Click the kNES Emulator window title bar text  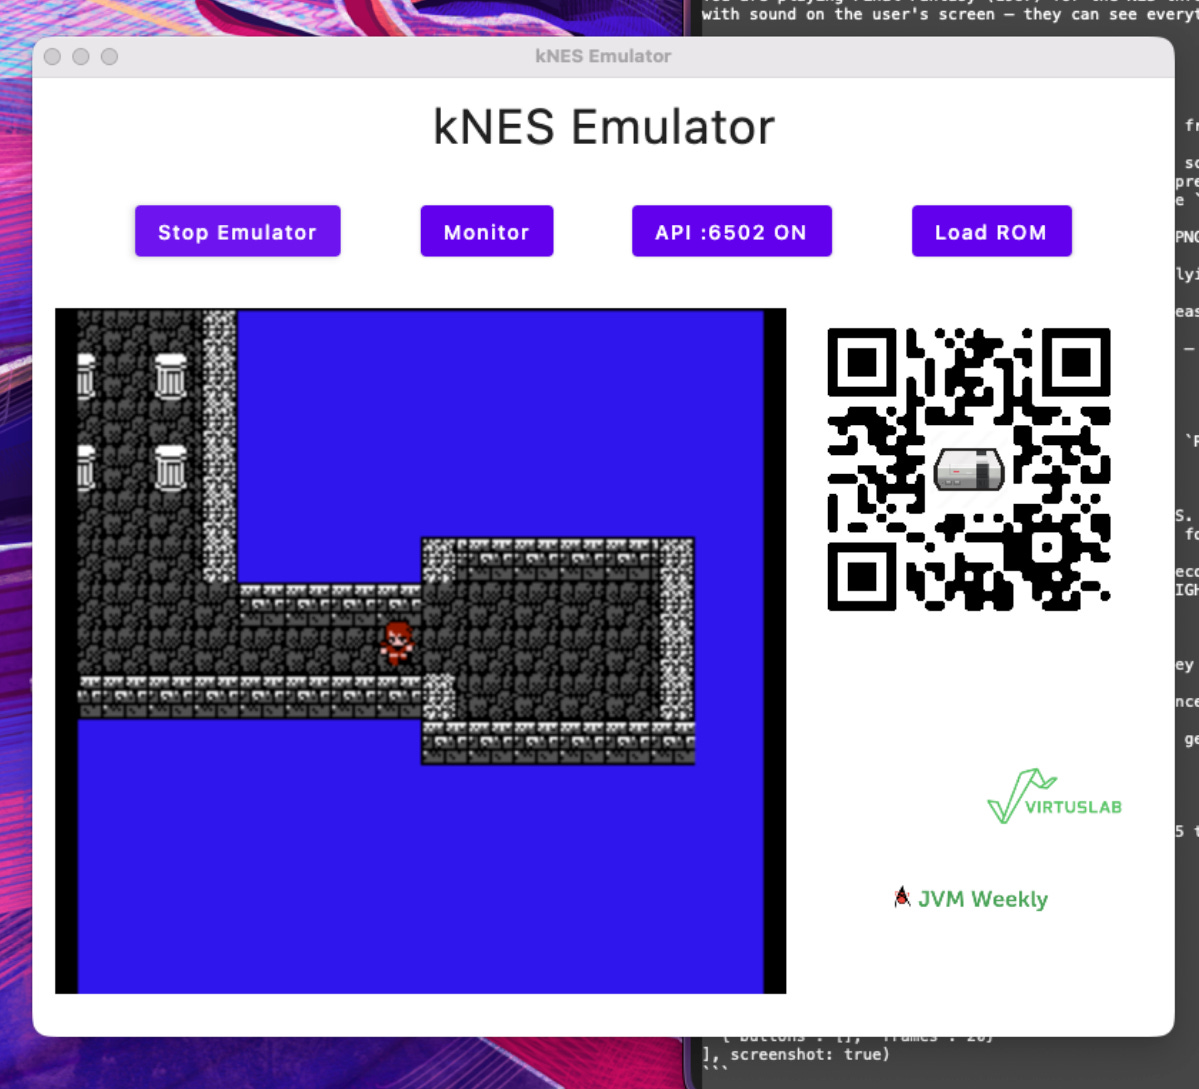pos(603,57)
